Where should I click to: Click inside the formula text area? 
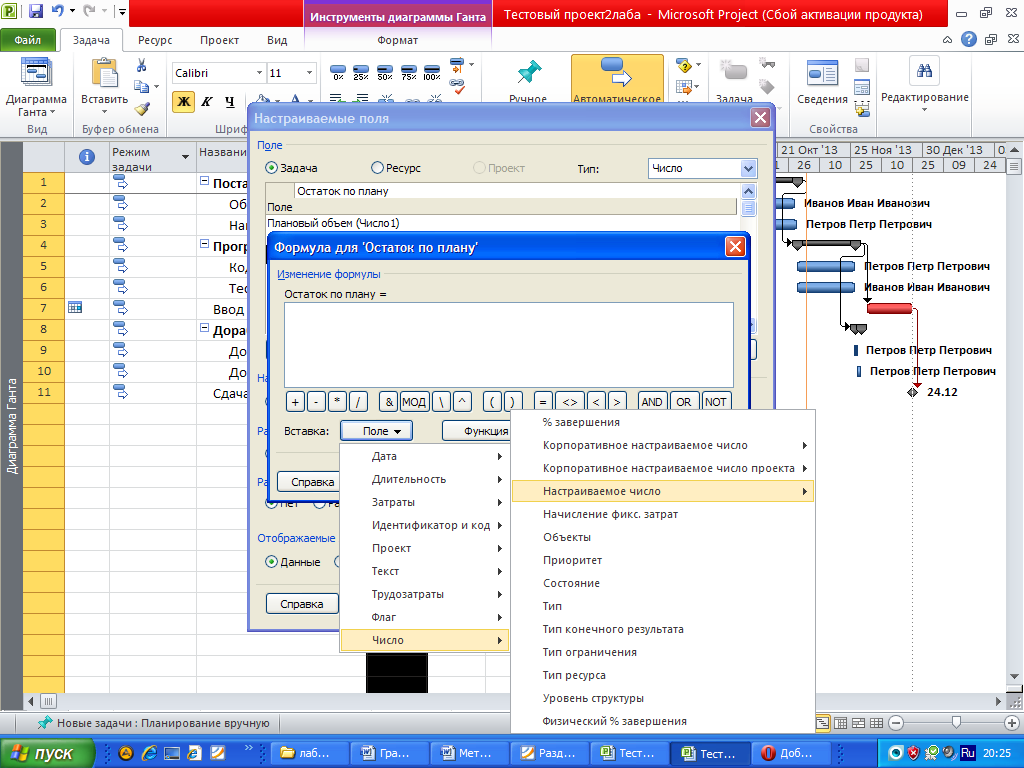pyautogui.click(x=509, y=345)
